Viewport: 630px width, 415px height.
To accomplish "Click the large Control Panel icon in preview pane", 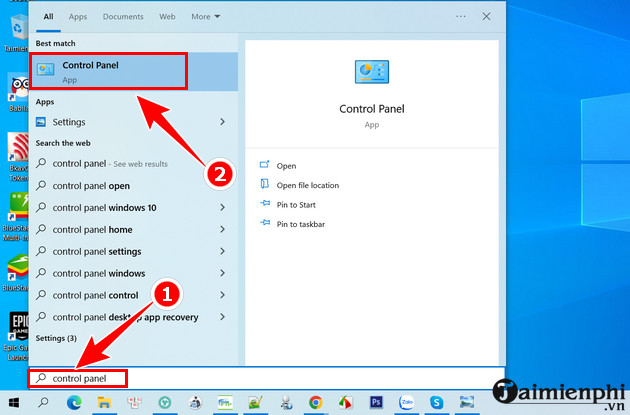I will click(372, 72).
